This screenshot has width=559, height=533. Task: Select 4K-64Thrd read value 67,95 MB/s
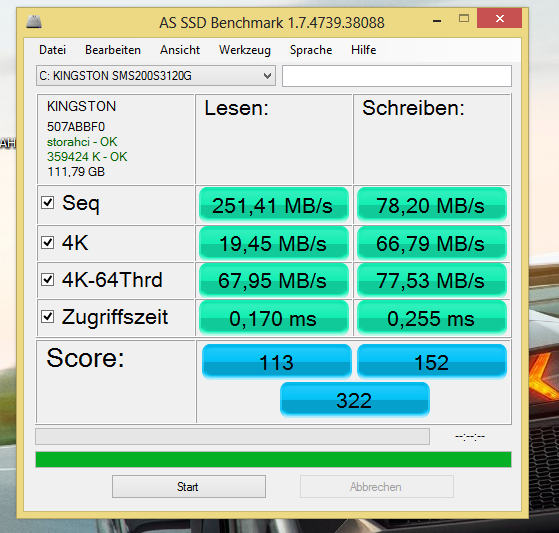pos(273,280)
